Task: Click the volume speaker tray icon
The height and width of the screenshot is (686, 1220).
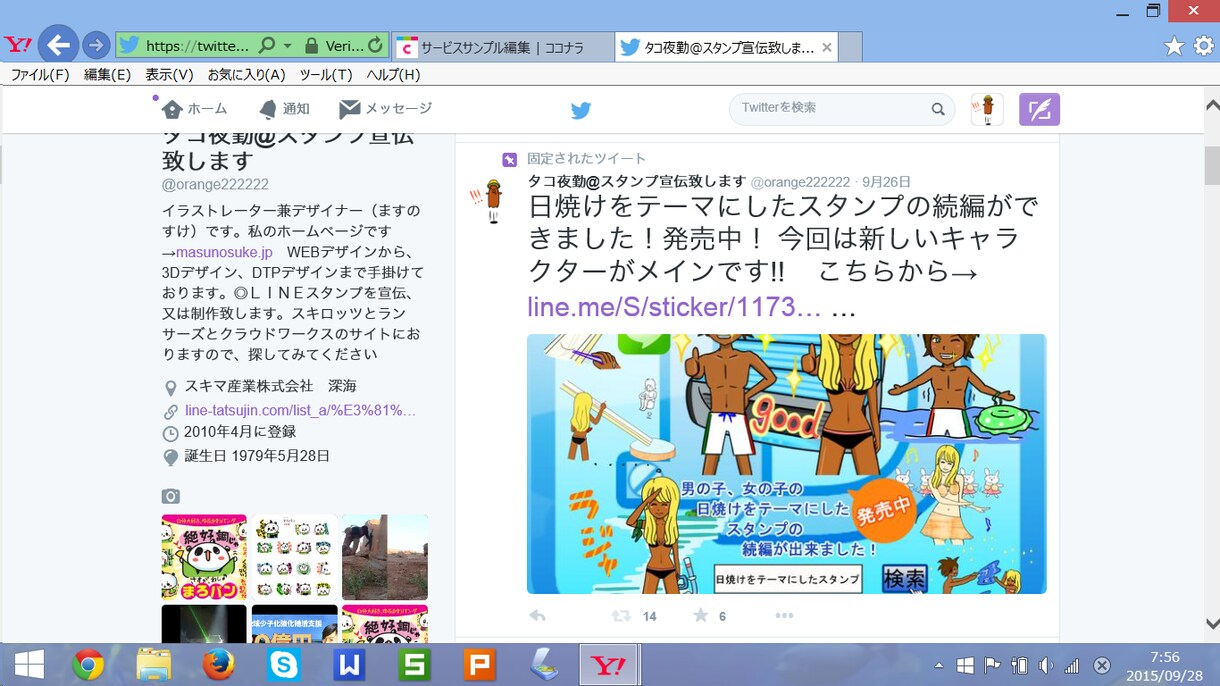Action: [x=1045, y=666]
